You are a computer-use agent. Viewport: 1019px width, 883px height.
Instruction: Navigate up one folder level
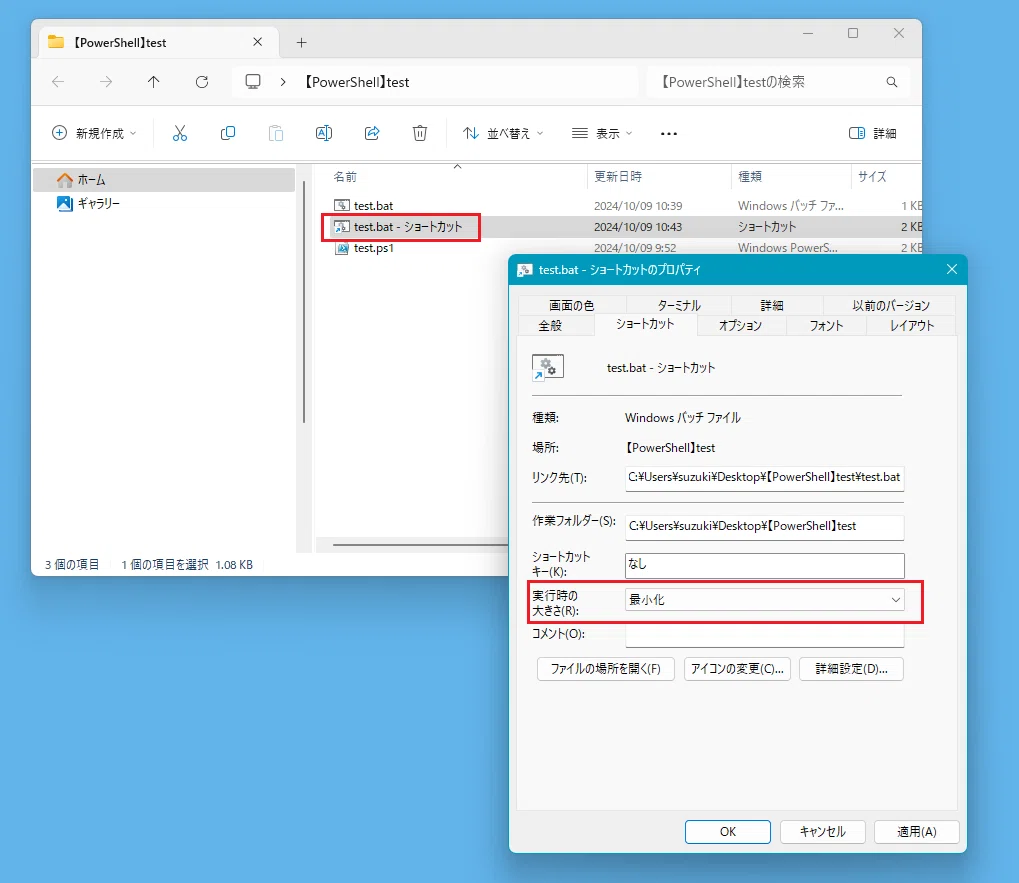pyautogui.click(x=153, y=82)
